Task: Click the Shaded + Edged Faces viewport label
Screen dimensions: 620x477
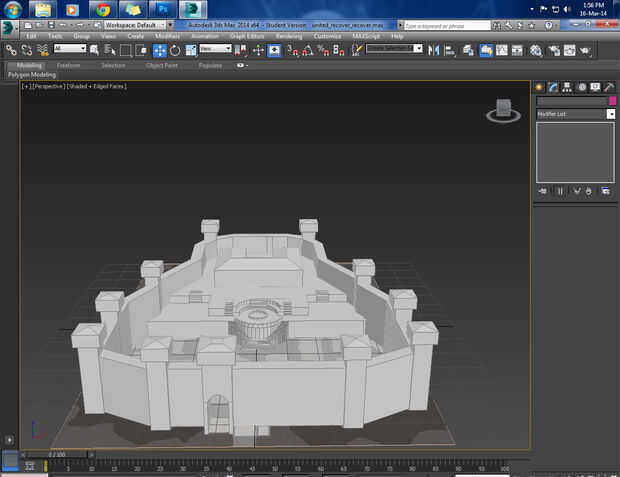Action: [96, 86]
